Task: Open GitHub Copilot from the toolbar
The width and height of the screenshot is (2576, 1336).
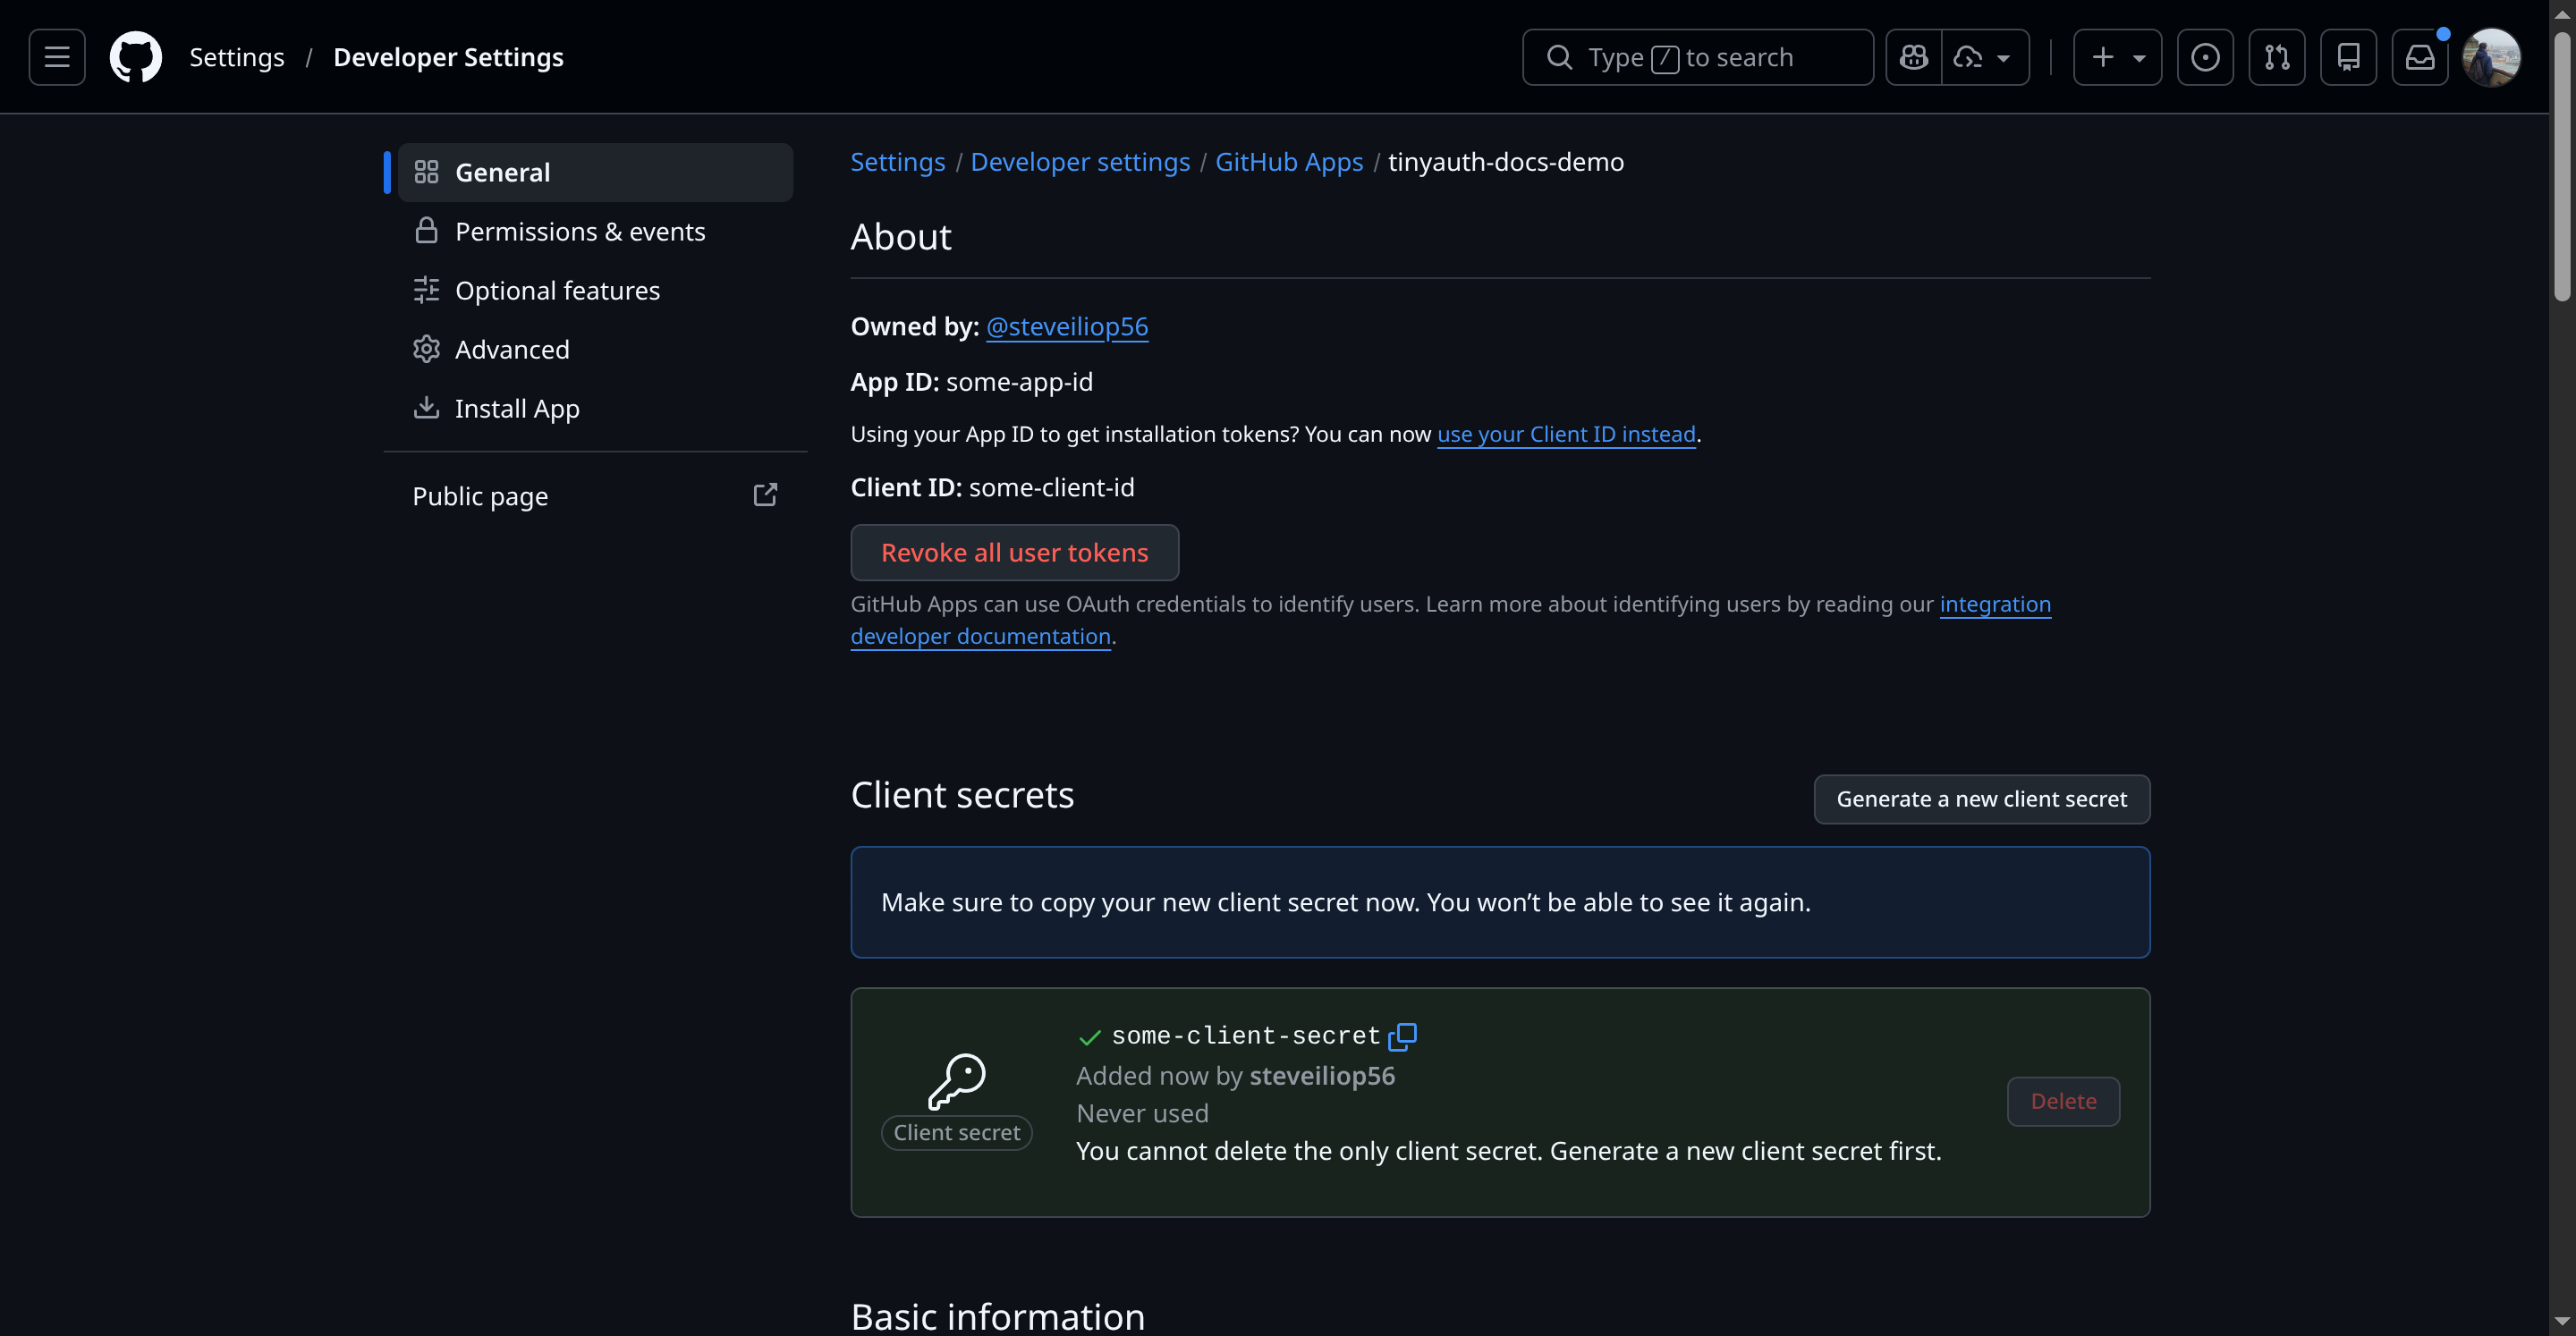Action: (1914, 57)
